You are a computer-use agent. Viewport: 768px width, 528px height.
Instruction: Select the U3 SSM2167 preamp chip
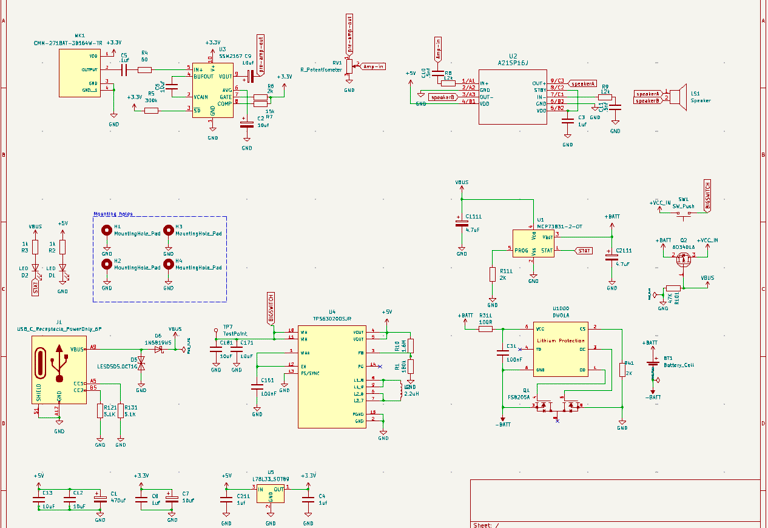(x=213, y=90)
